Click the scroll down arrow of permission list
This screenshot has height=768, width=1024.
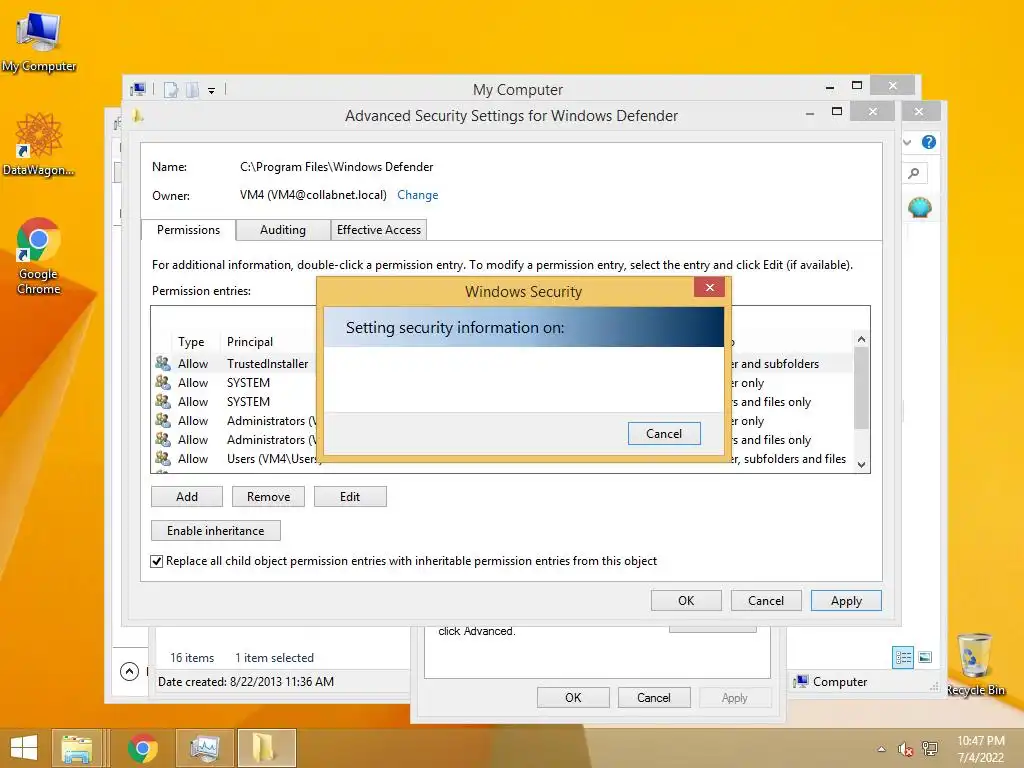(861, 464)
